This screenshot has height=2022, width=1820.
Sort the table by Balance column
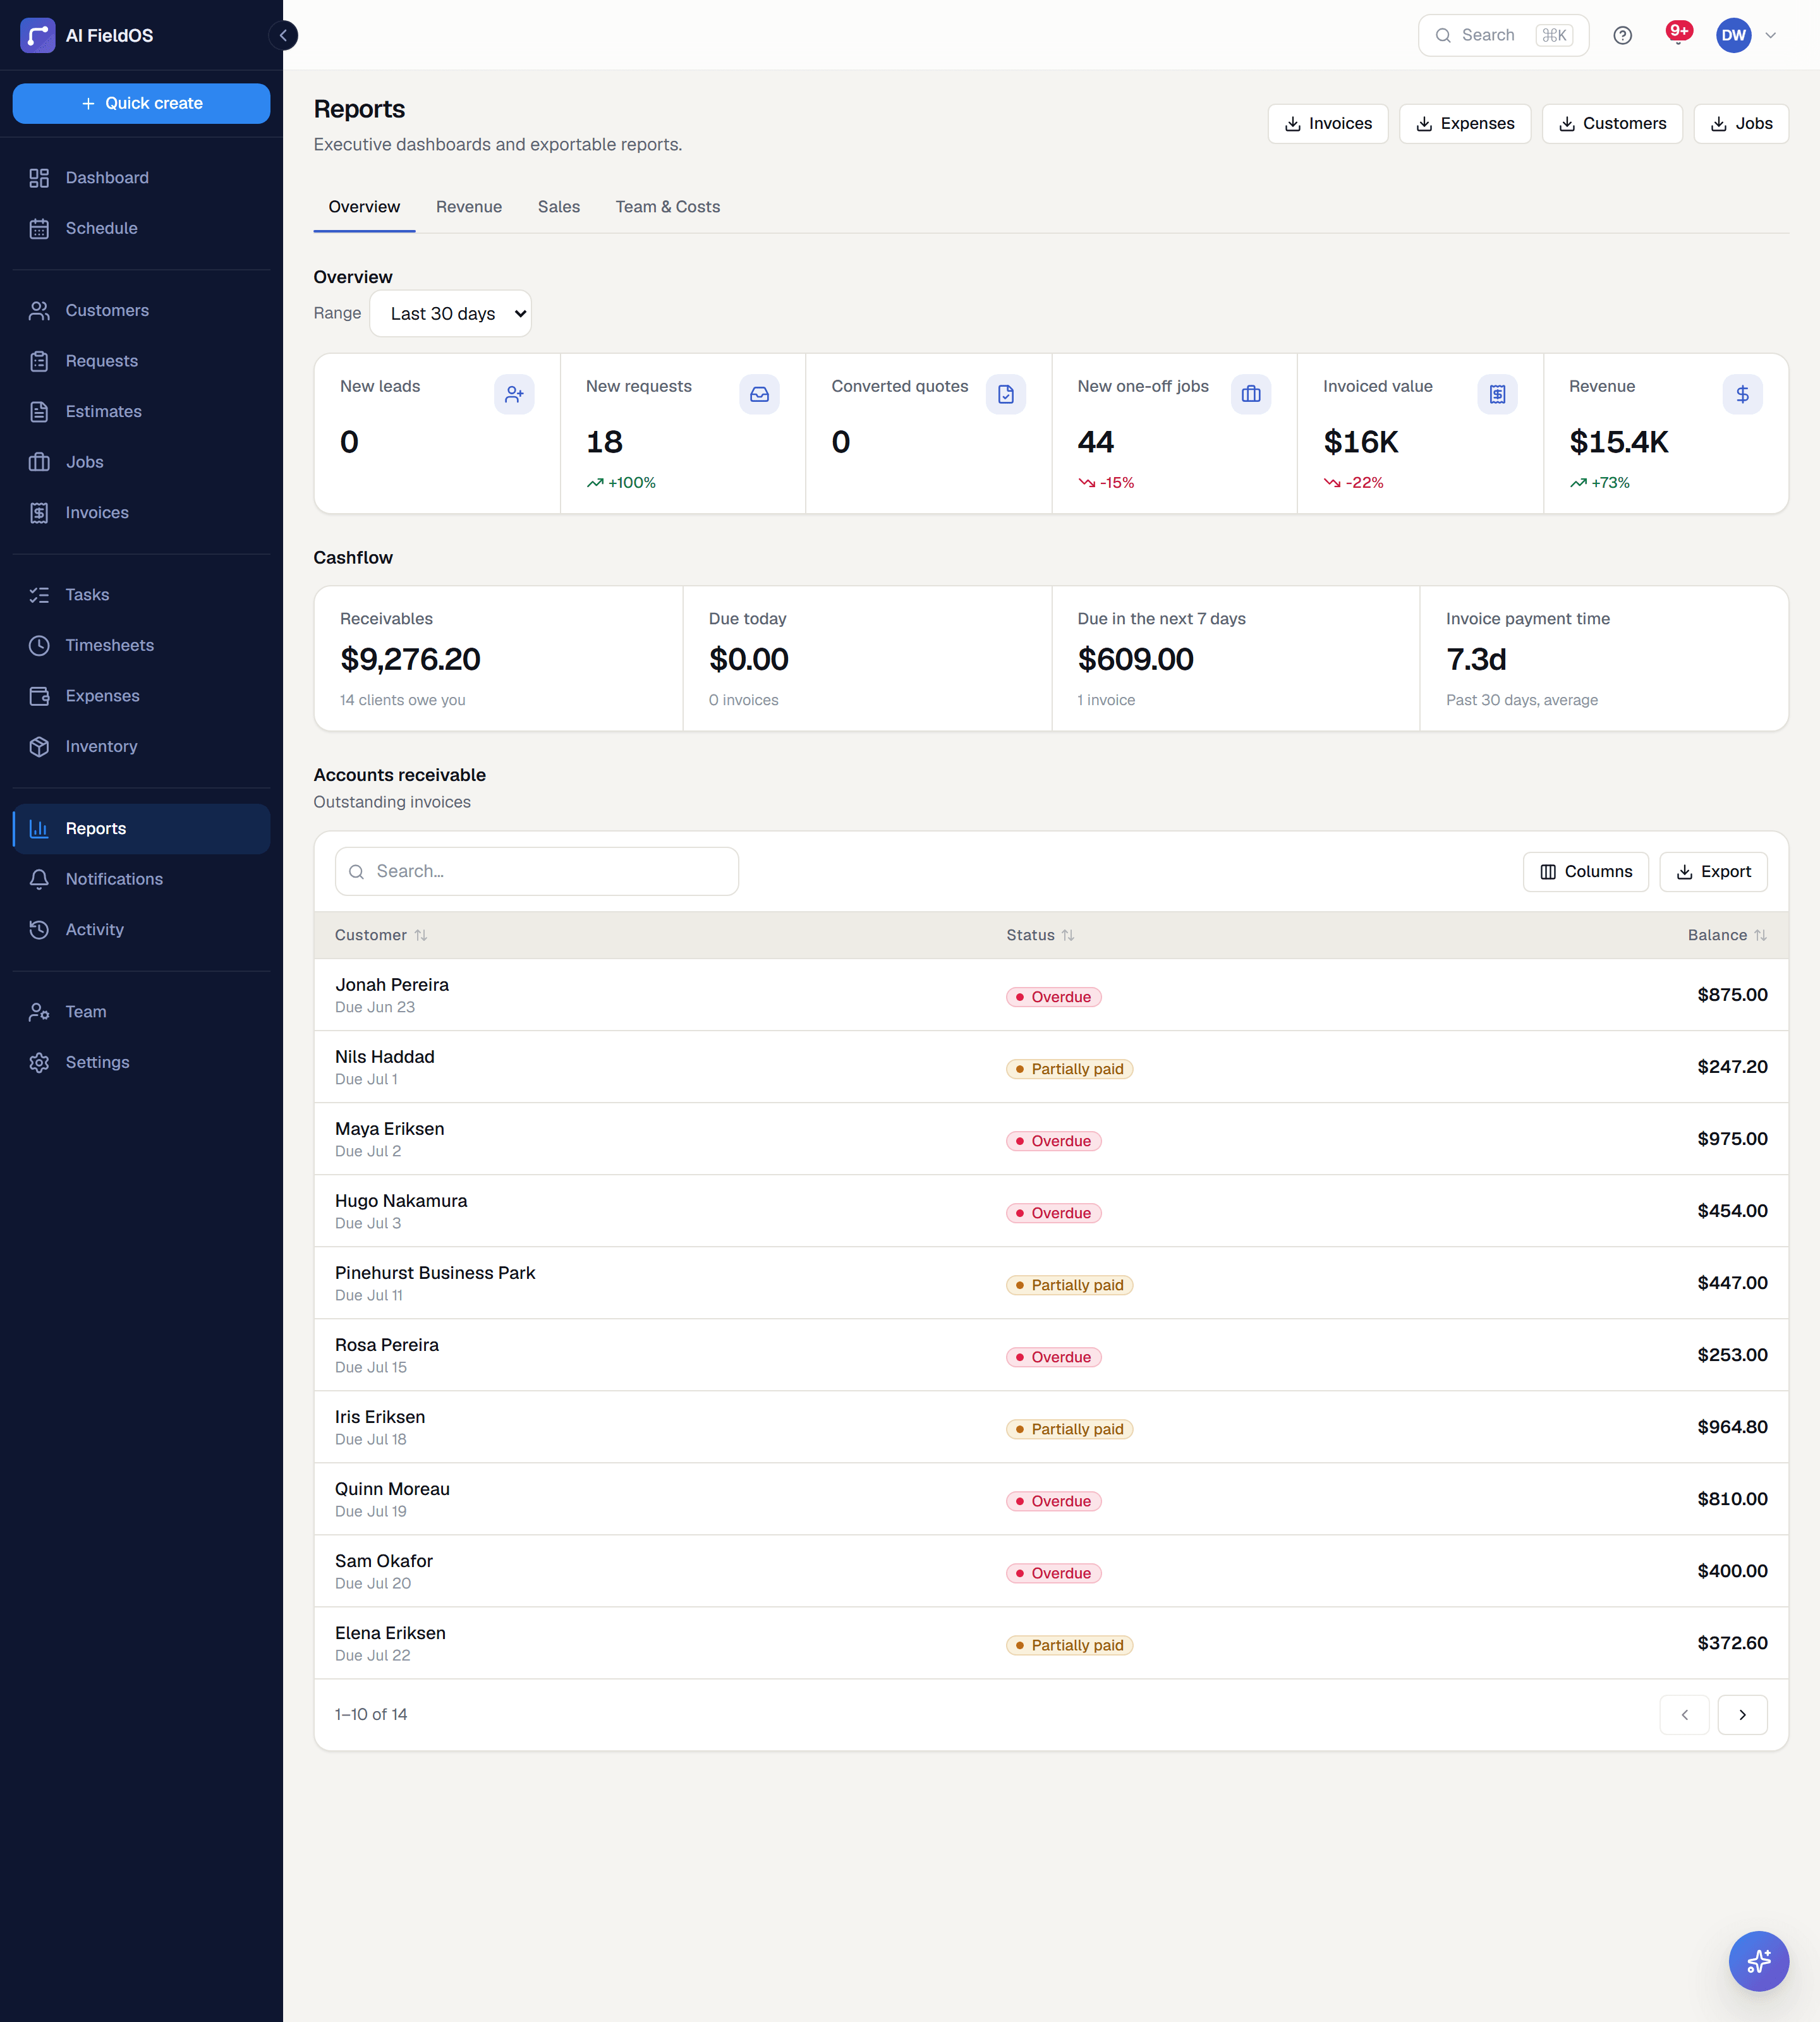point(1727,935)
